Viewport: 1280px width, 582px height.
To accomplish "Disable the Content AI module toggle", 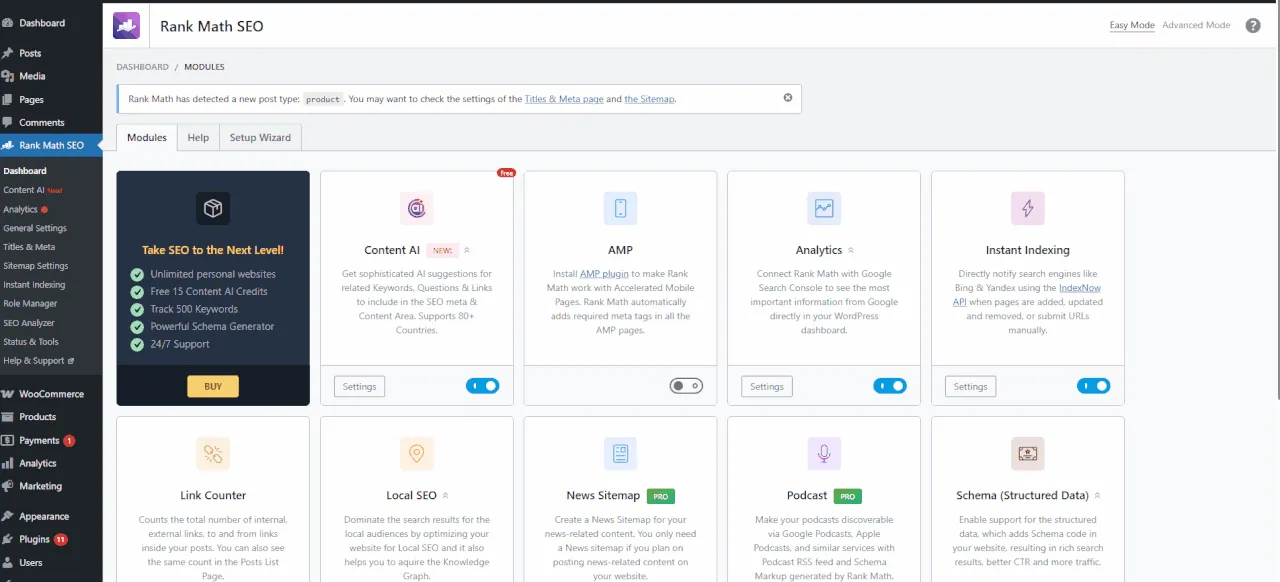I will pyautogui.click(x=483, y=385).
